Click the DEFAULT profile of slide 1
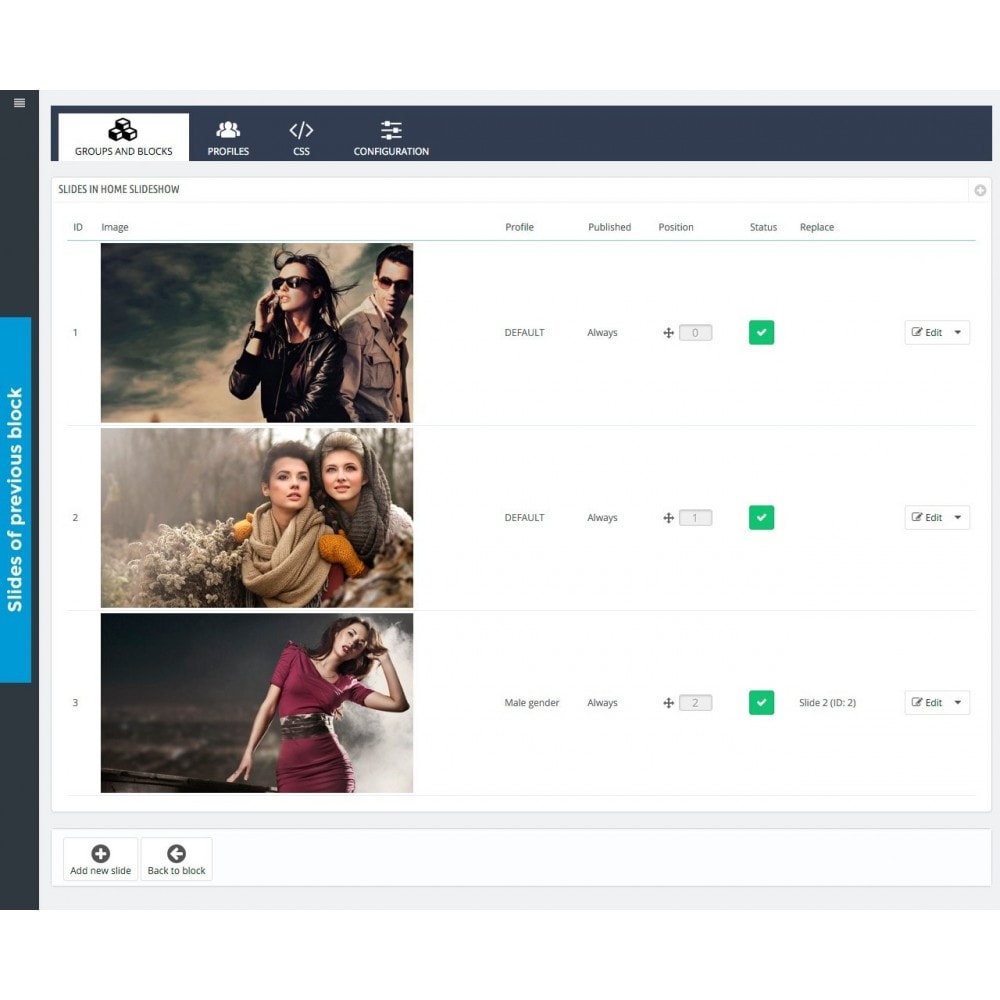The image size is (1000, 1000). click(524, 332)
